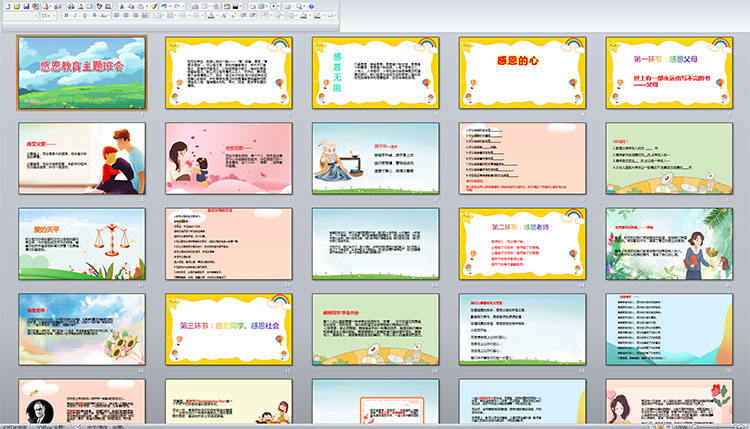Click the Save floppy disk icon
This screenshot has height=429, width=750.
pos(26,7)
